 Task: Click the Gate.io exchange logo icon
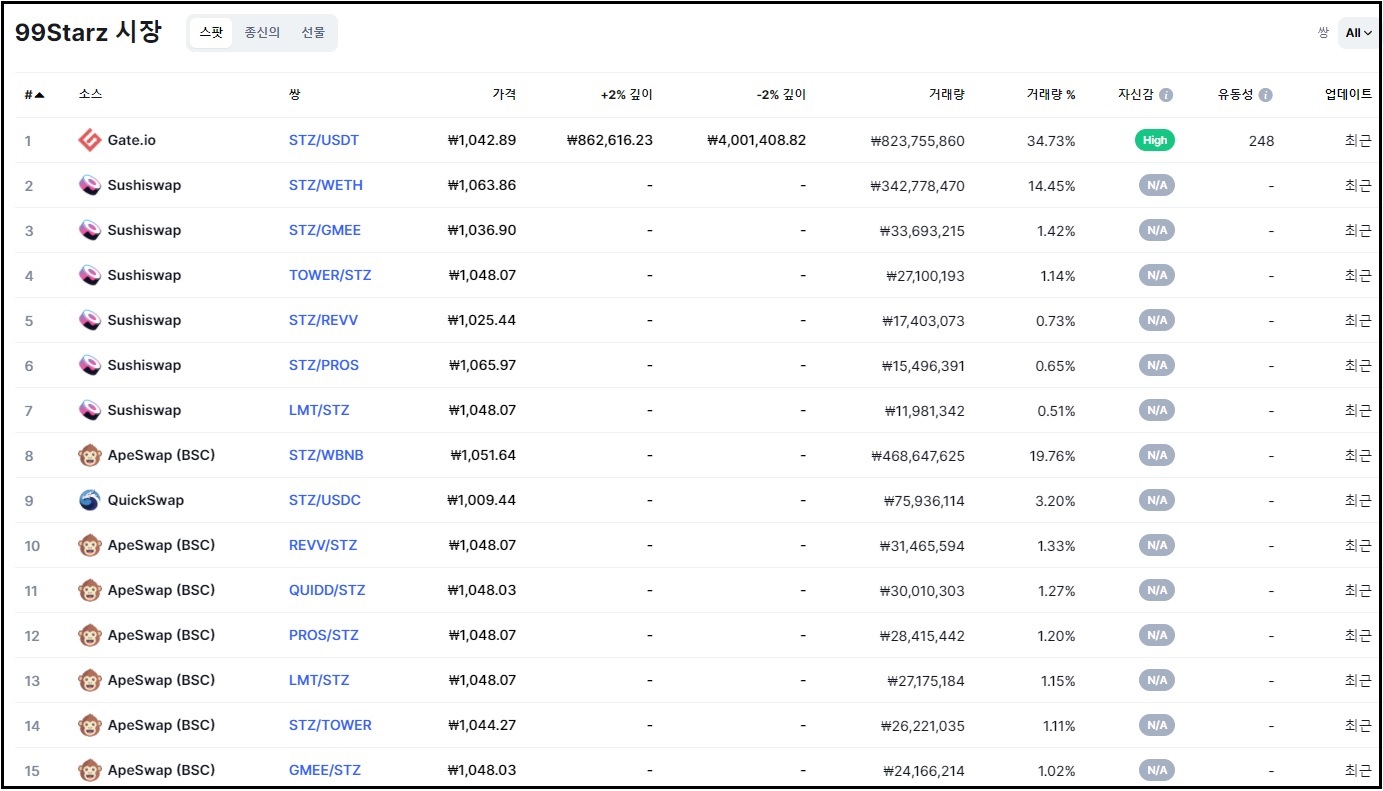coord(90,140)
